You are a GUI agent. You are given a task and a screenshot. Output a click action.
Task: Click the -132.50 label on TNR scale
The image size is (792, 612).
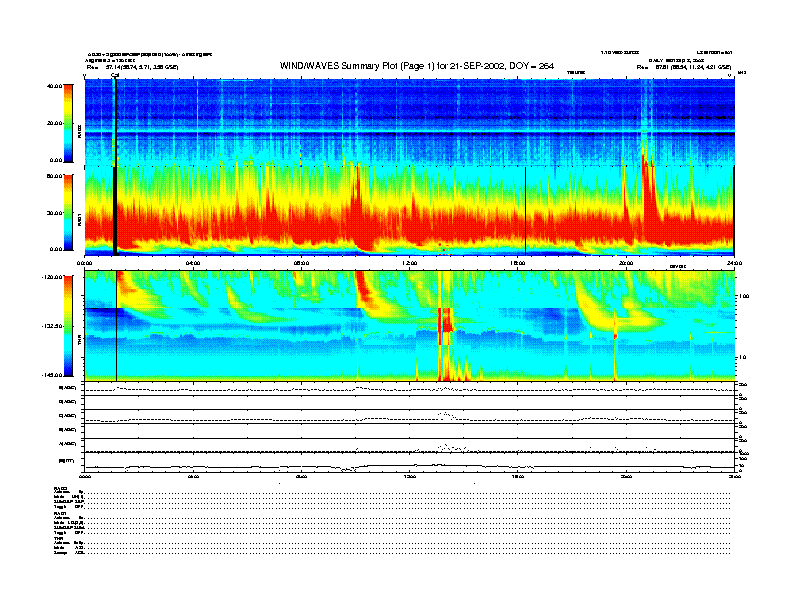pyautogui.click(x=52, y=326)
